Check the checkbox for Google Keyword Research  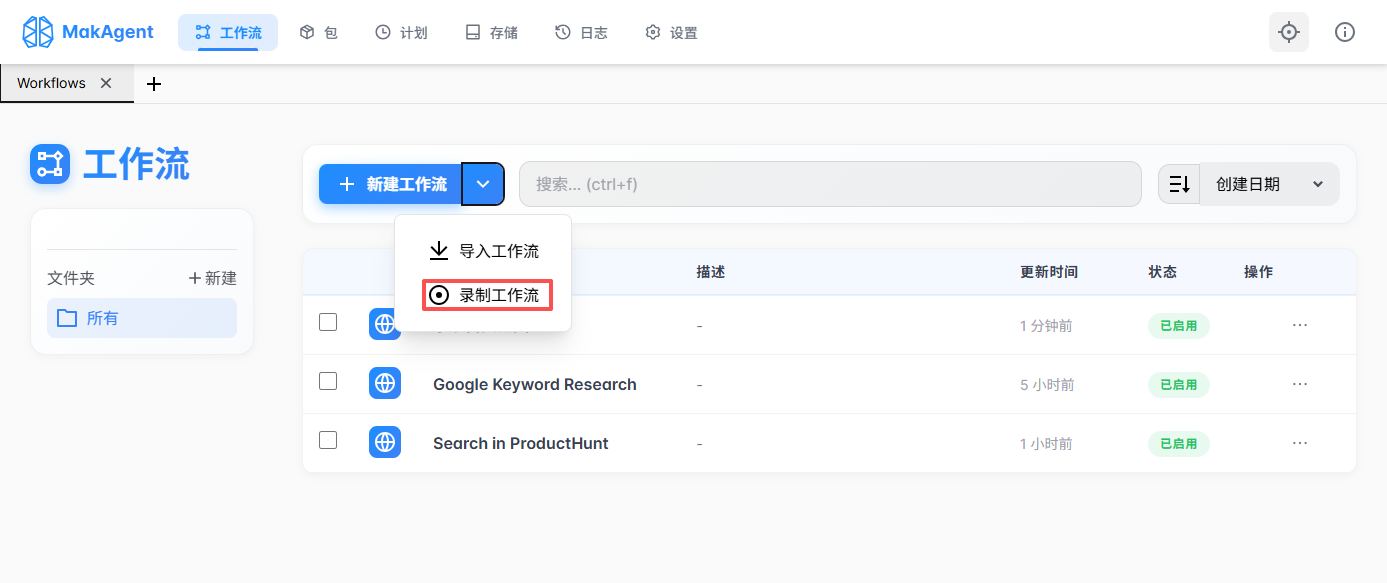(328, 383)
